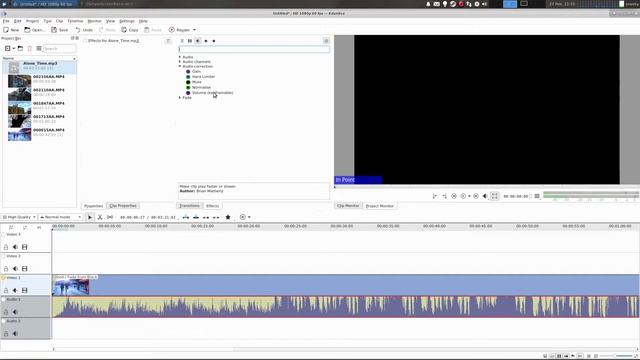This screenshot has height=360, width=640.
Task: Select the Gain effect
Action: 196,71
